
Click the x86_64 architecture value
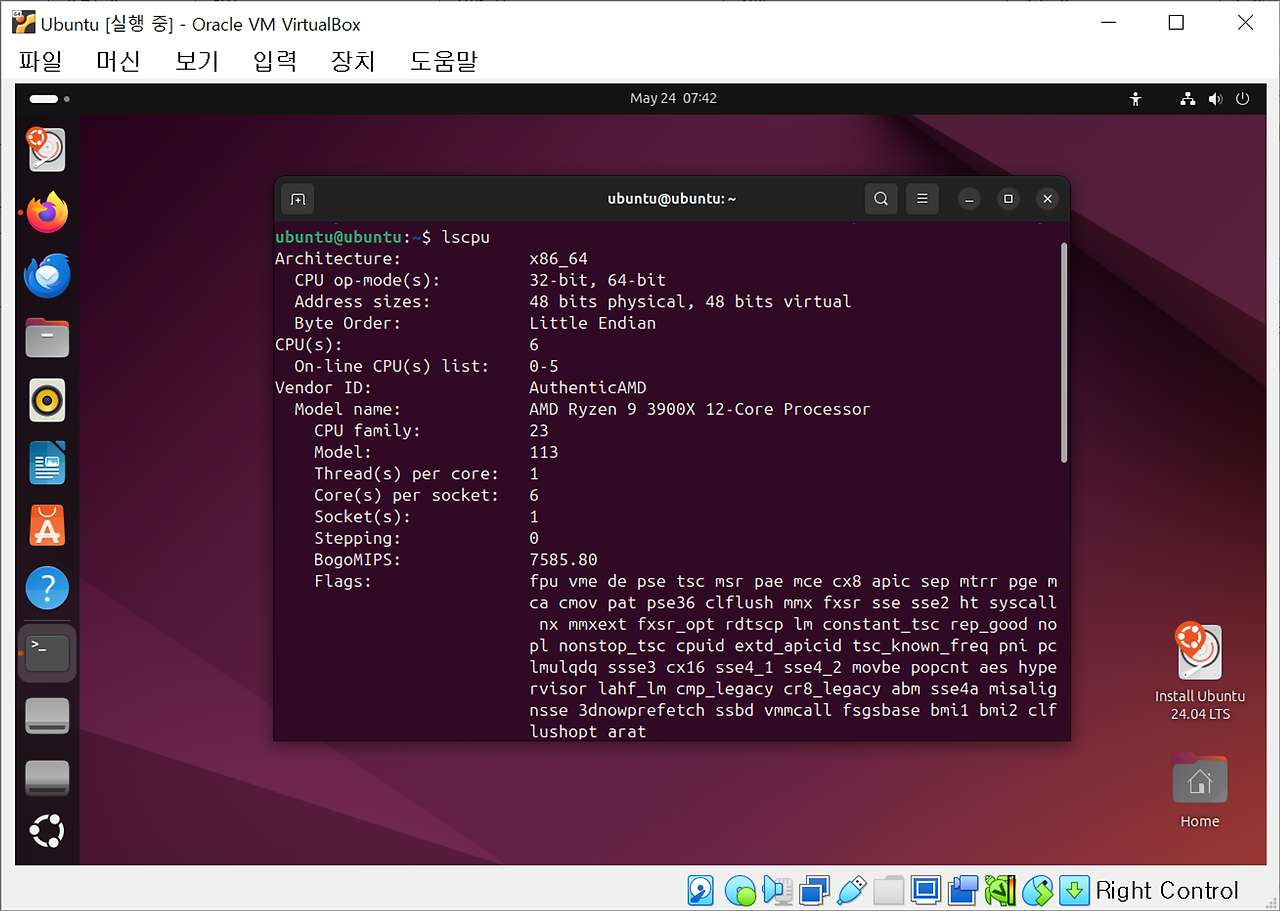pos(558,259)
